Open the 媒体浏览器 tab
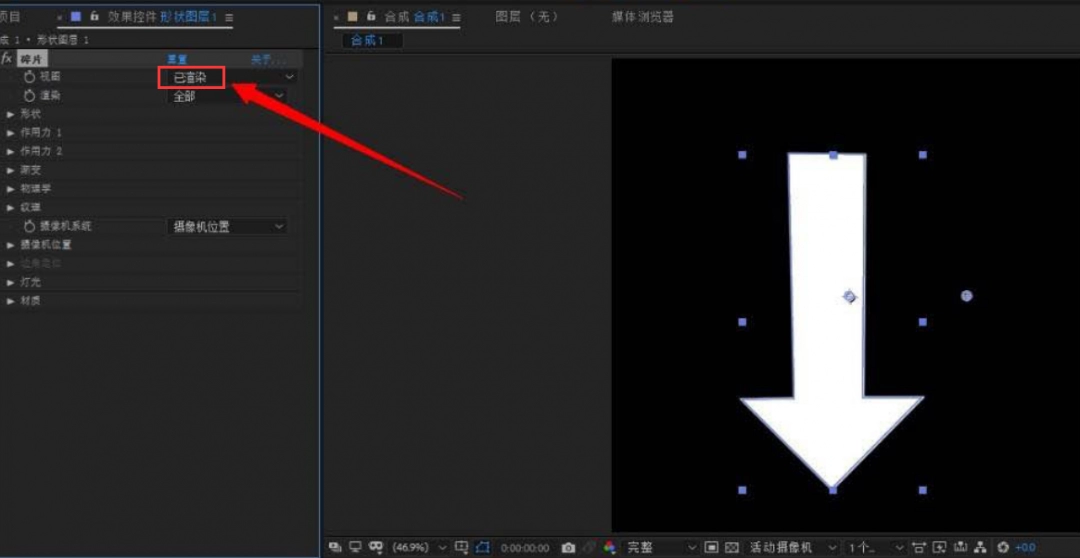Viewport: 1080px width, 558px height. 643,17
